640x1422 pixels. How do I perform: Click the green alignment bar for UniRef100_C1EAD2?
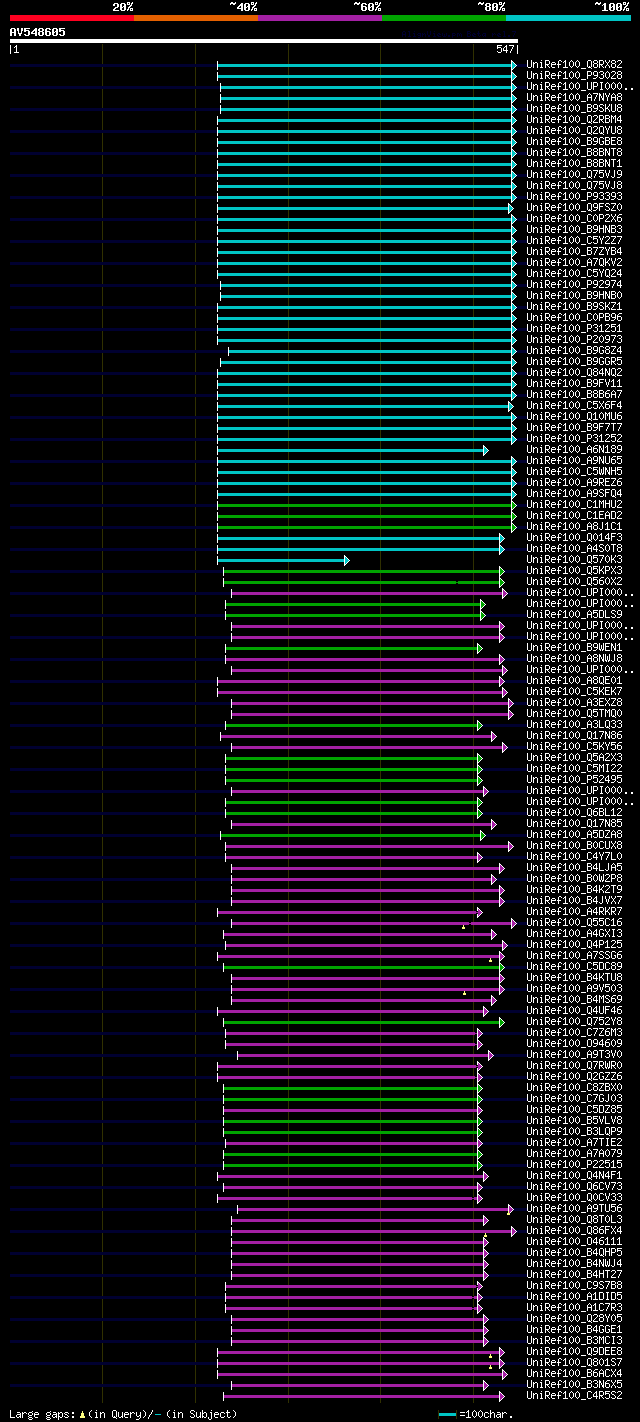[x=367, y=516]
